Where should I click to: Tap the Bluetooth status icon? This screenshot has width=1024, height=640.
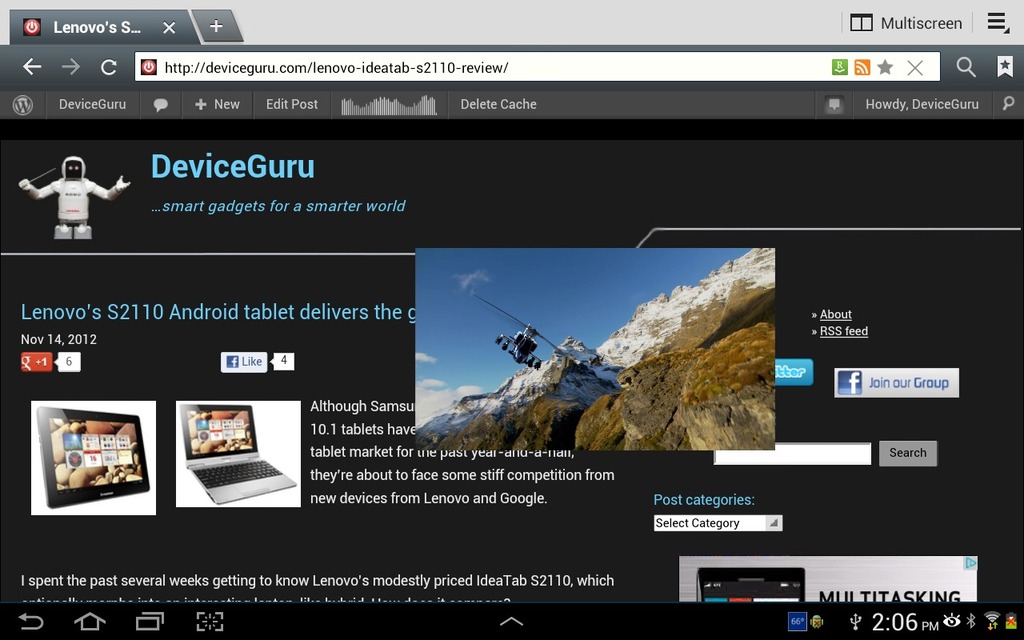point(971,620)
